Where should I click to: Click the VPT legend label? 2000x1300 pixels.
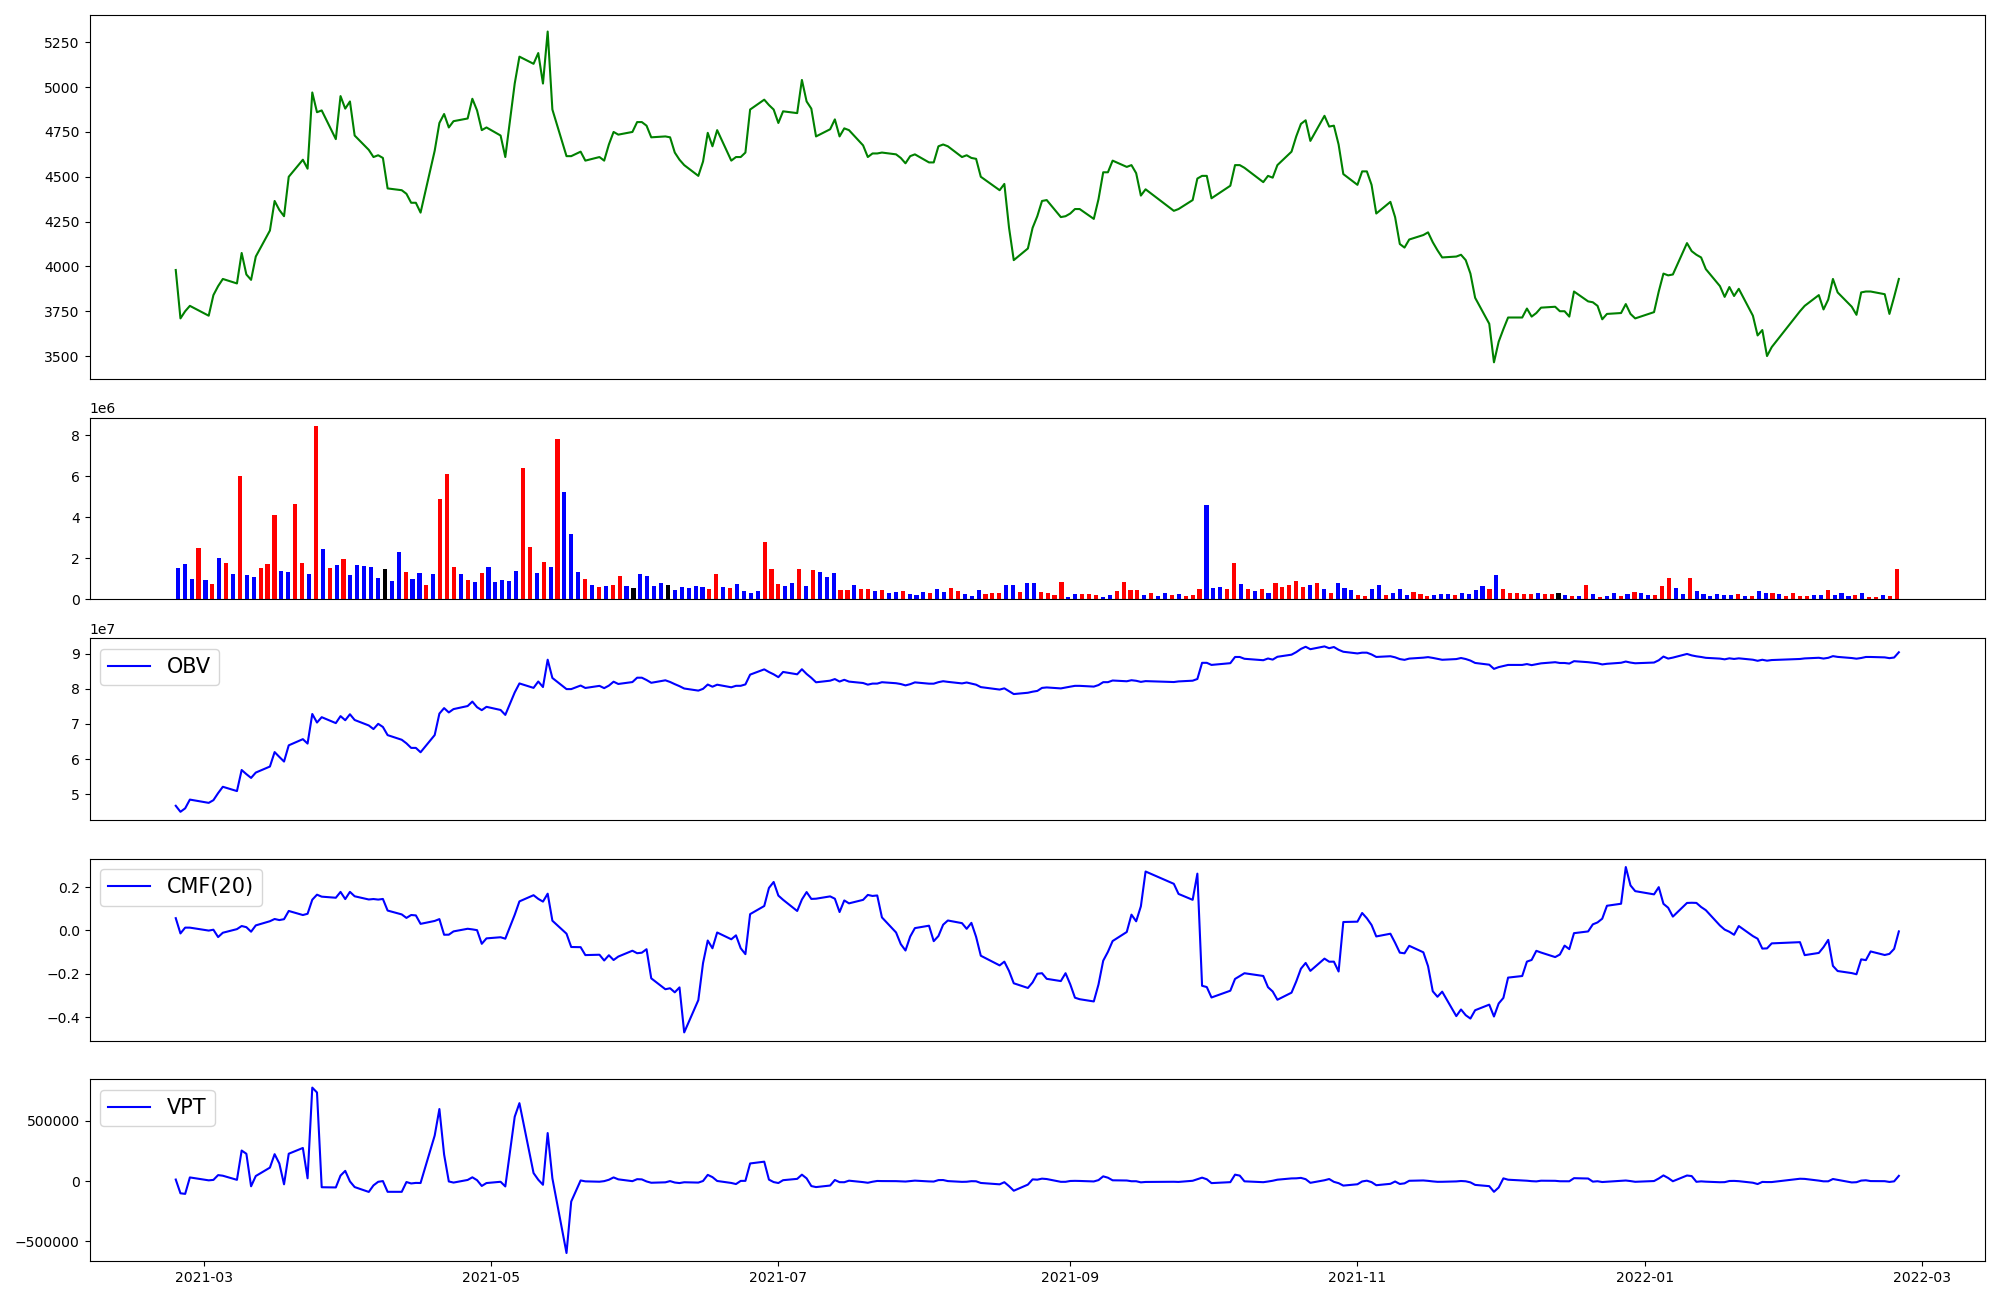pos(186,1107)
